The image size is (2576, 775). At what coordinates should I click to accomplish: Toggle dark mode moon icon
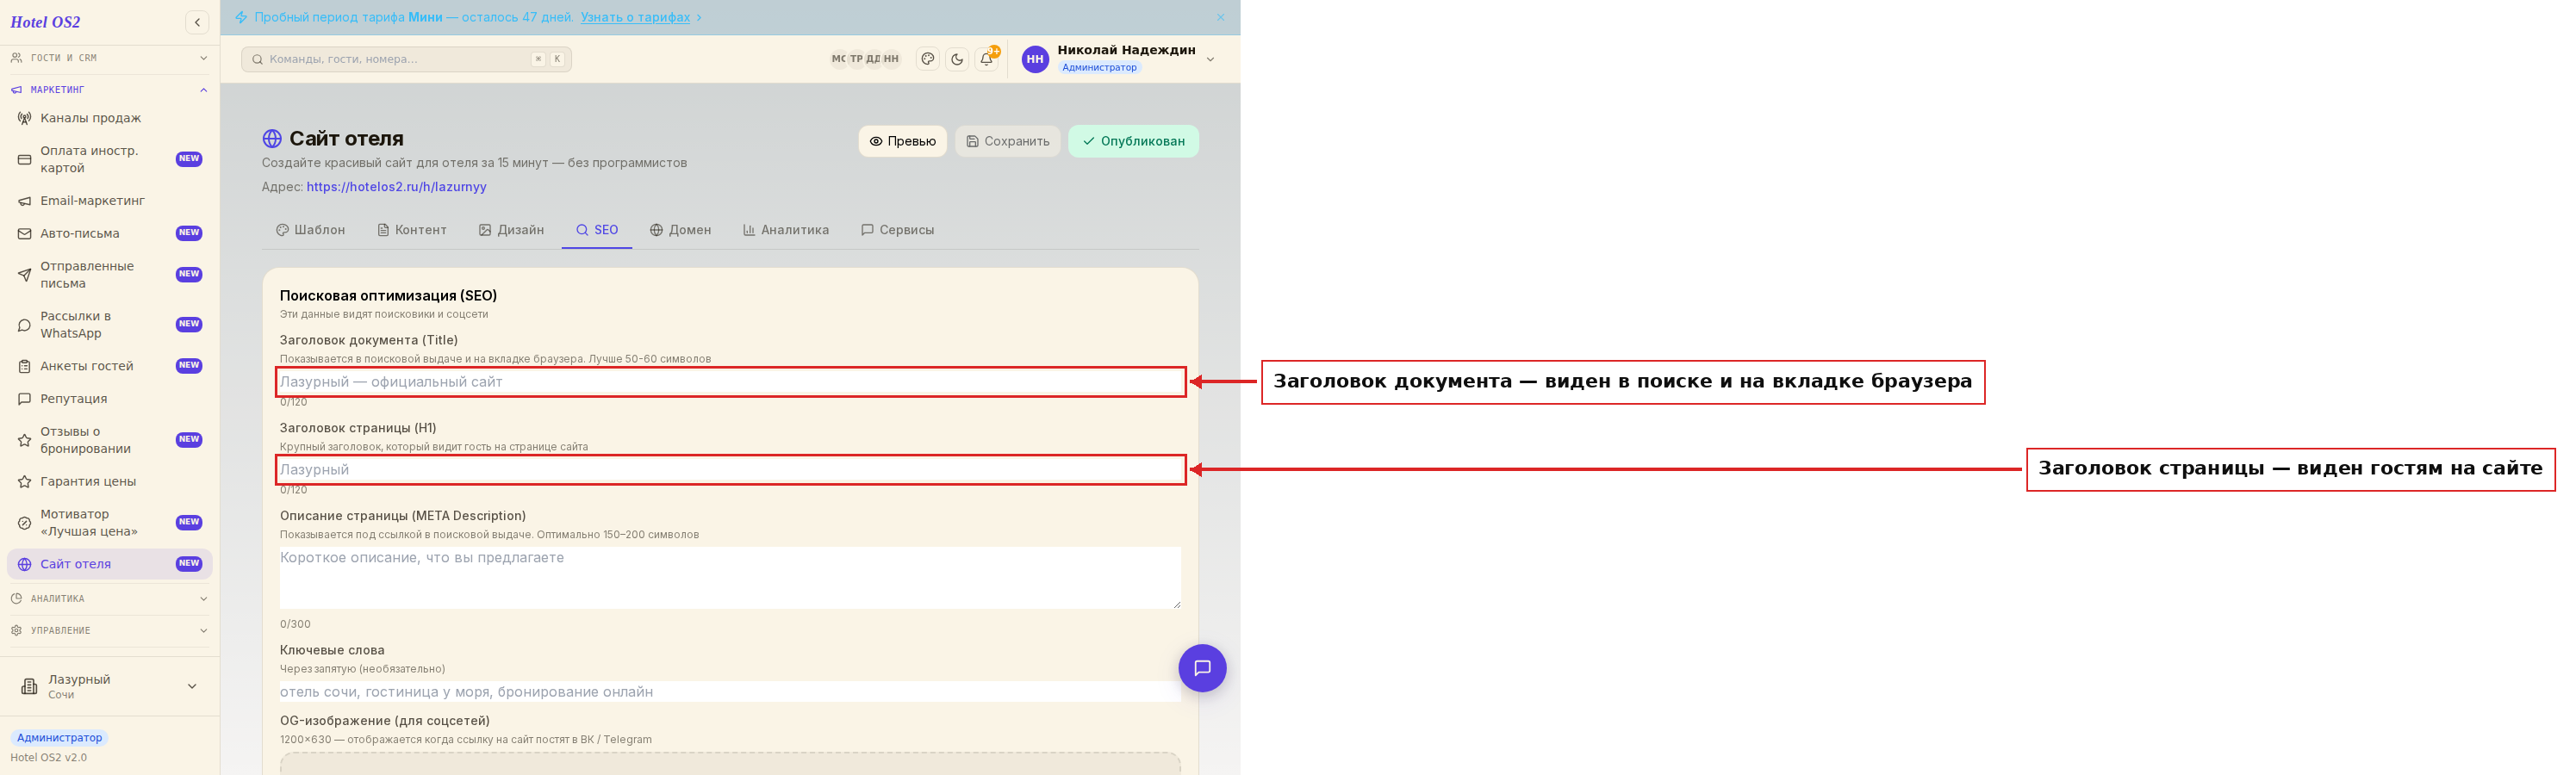957,59
